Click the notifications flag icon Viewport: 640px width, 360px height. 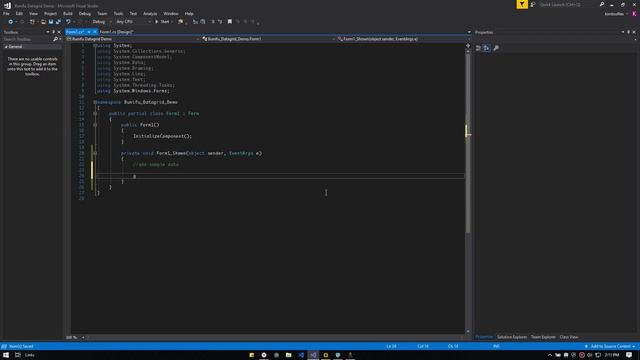coord(522,4)
